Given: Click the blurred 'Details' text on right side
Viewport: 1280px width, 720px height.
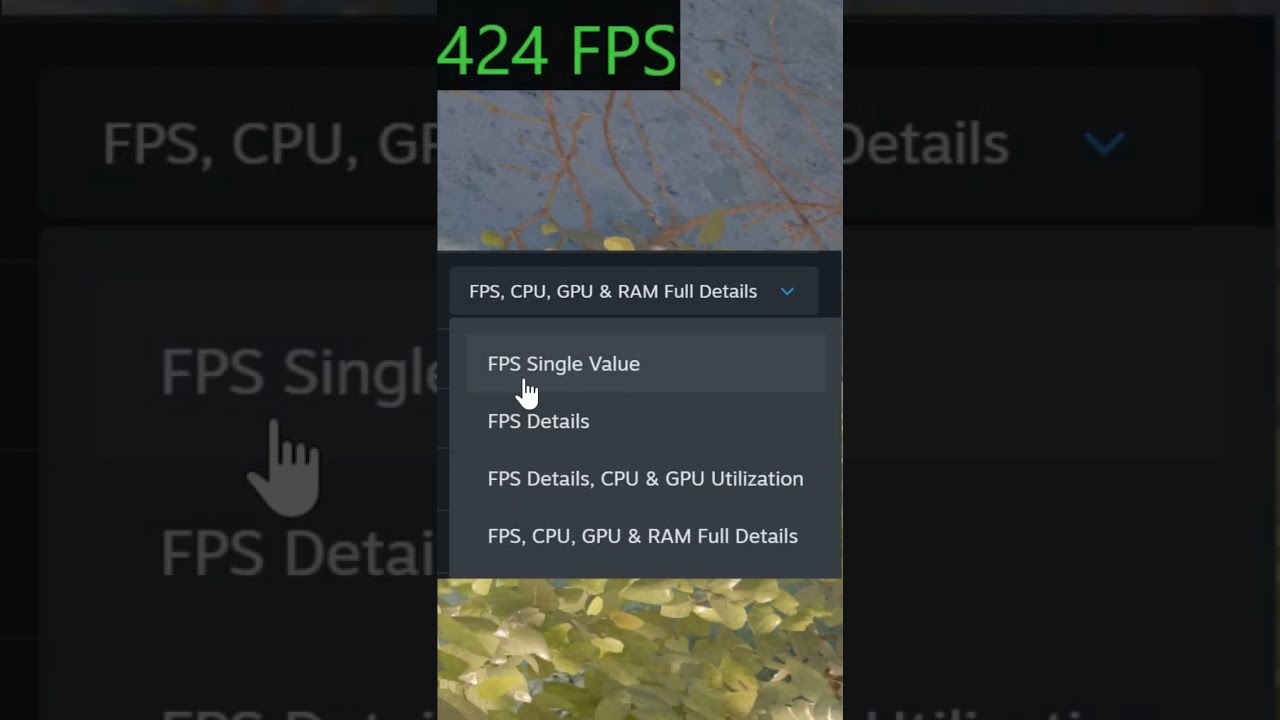Looking at the screenshot, I should [925, 144].
